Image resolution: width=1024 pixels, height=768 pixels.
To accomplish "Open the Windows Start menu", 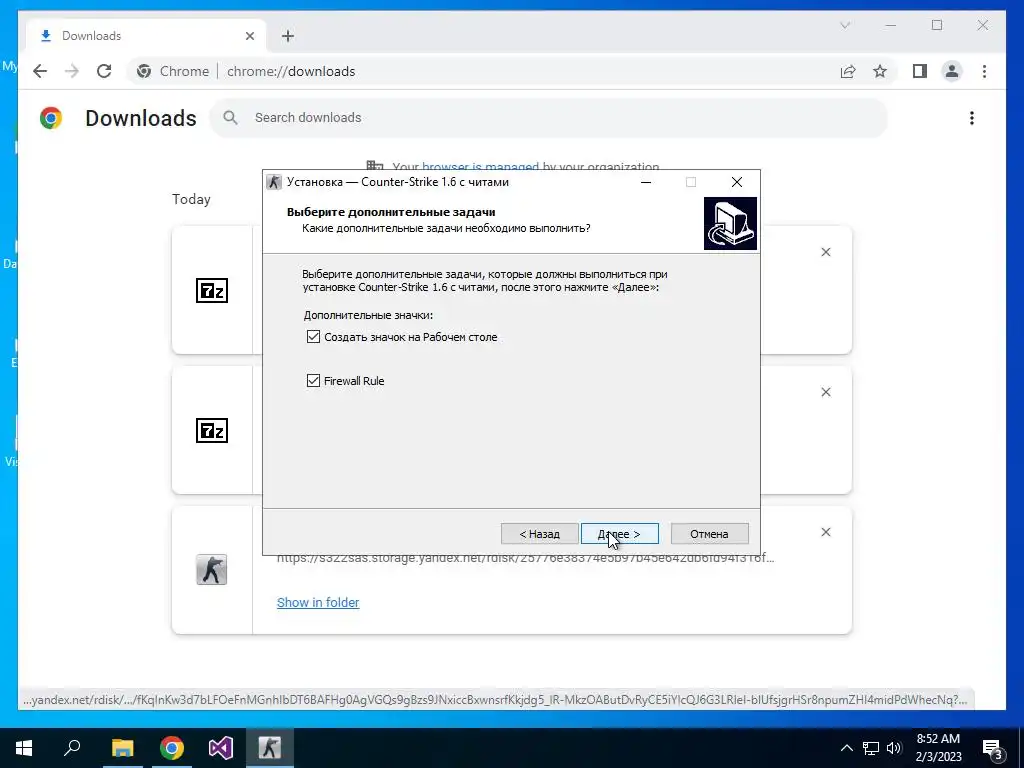I will pyautogui.click(x=24, y=748).
